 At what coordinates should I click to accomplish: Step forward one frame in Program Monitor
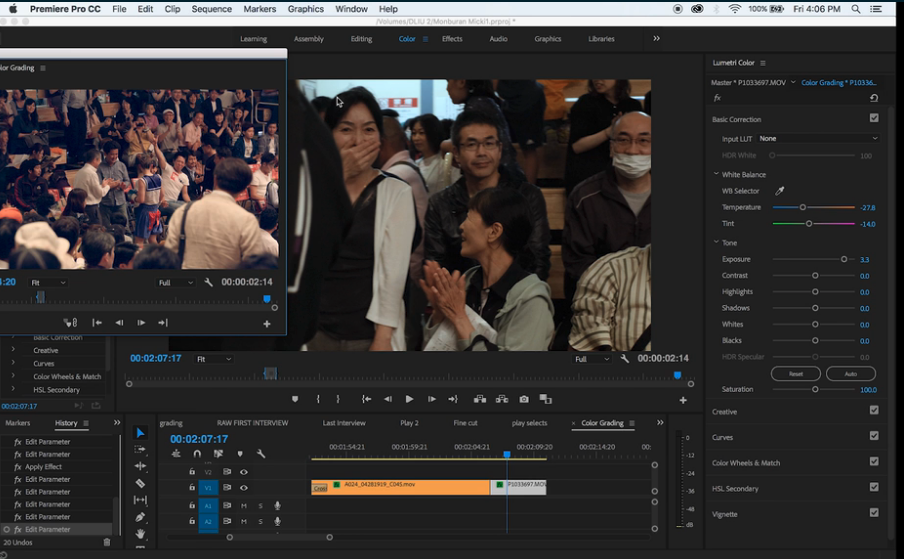(431, 399)
